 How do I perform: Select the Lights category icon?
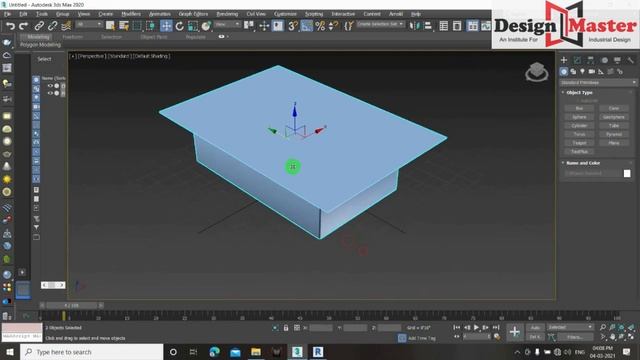(582, 71)
